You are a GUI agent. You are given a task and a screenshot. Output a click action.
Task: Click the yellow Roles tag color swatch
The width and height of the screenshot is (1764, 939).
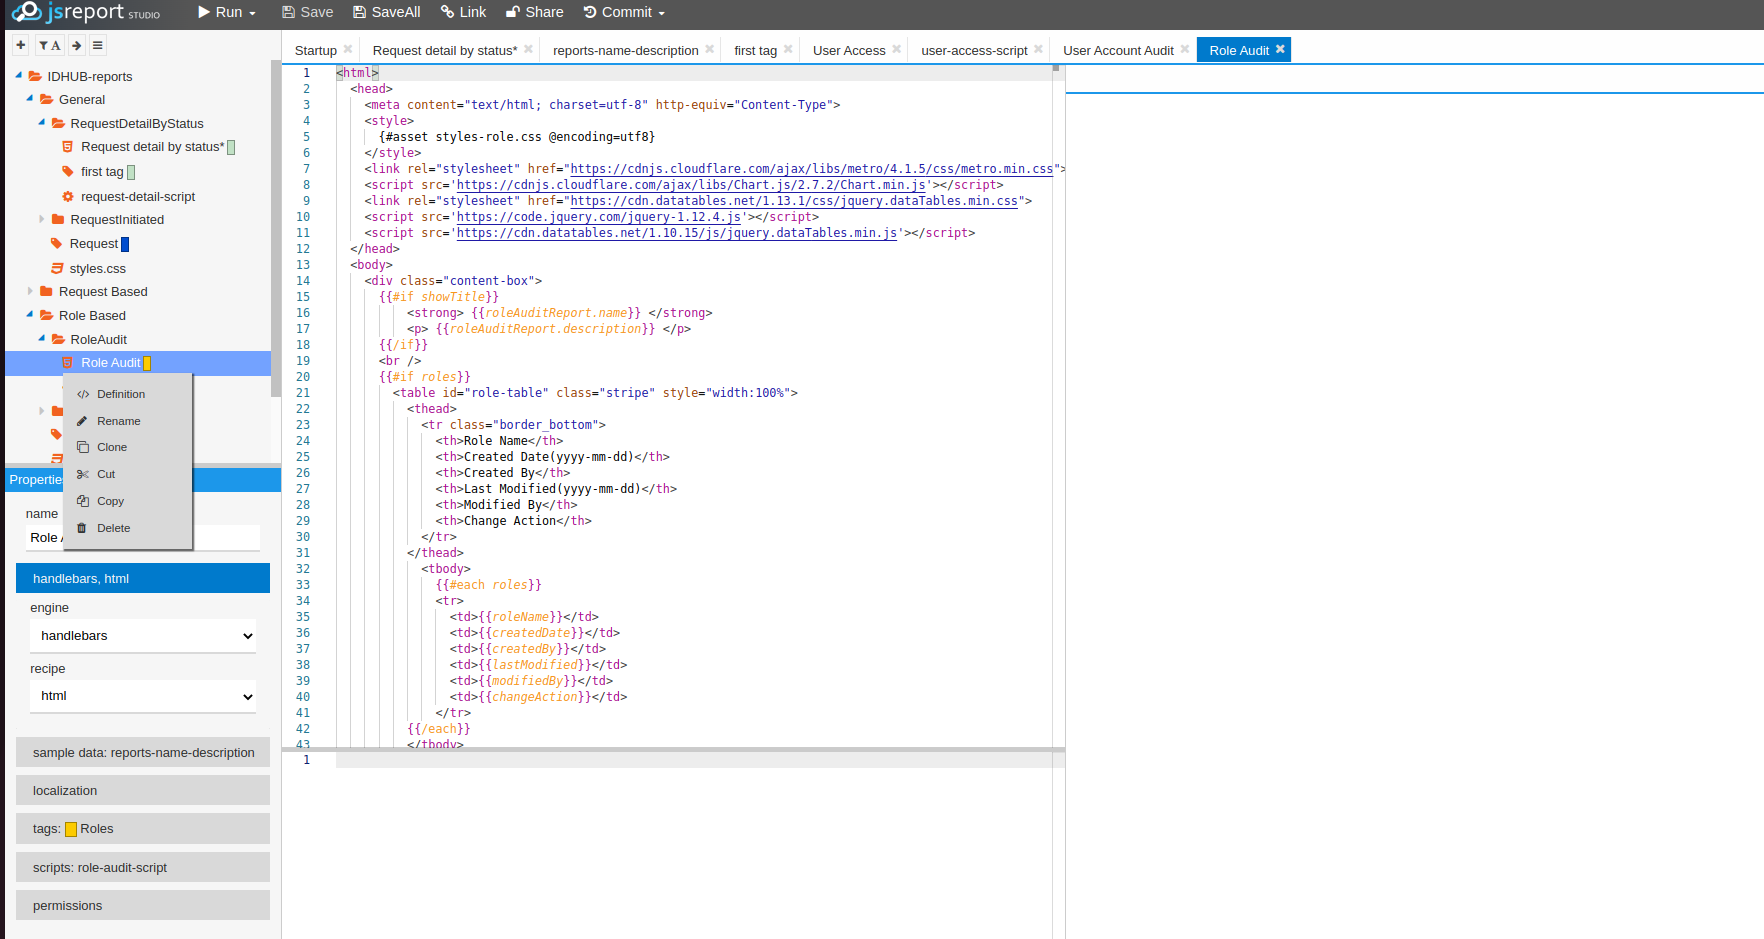[x=71, y=829]
